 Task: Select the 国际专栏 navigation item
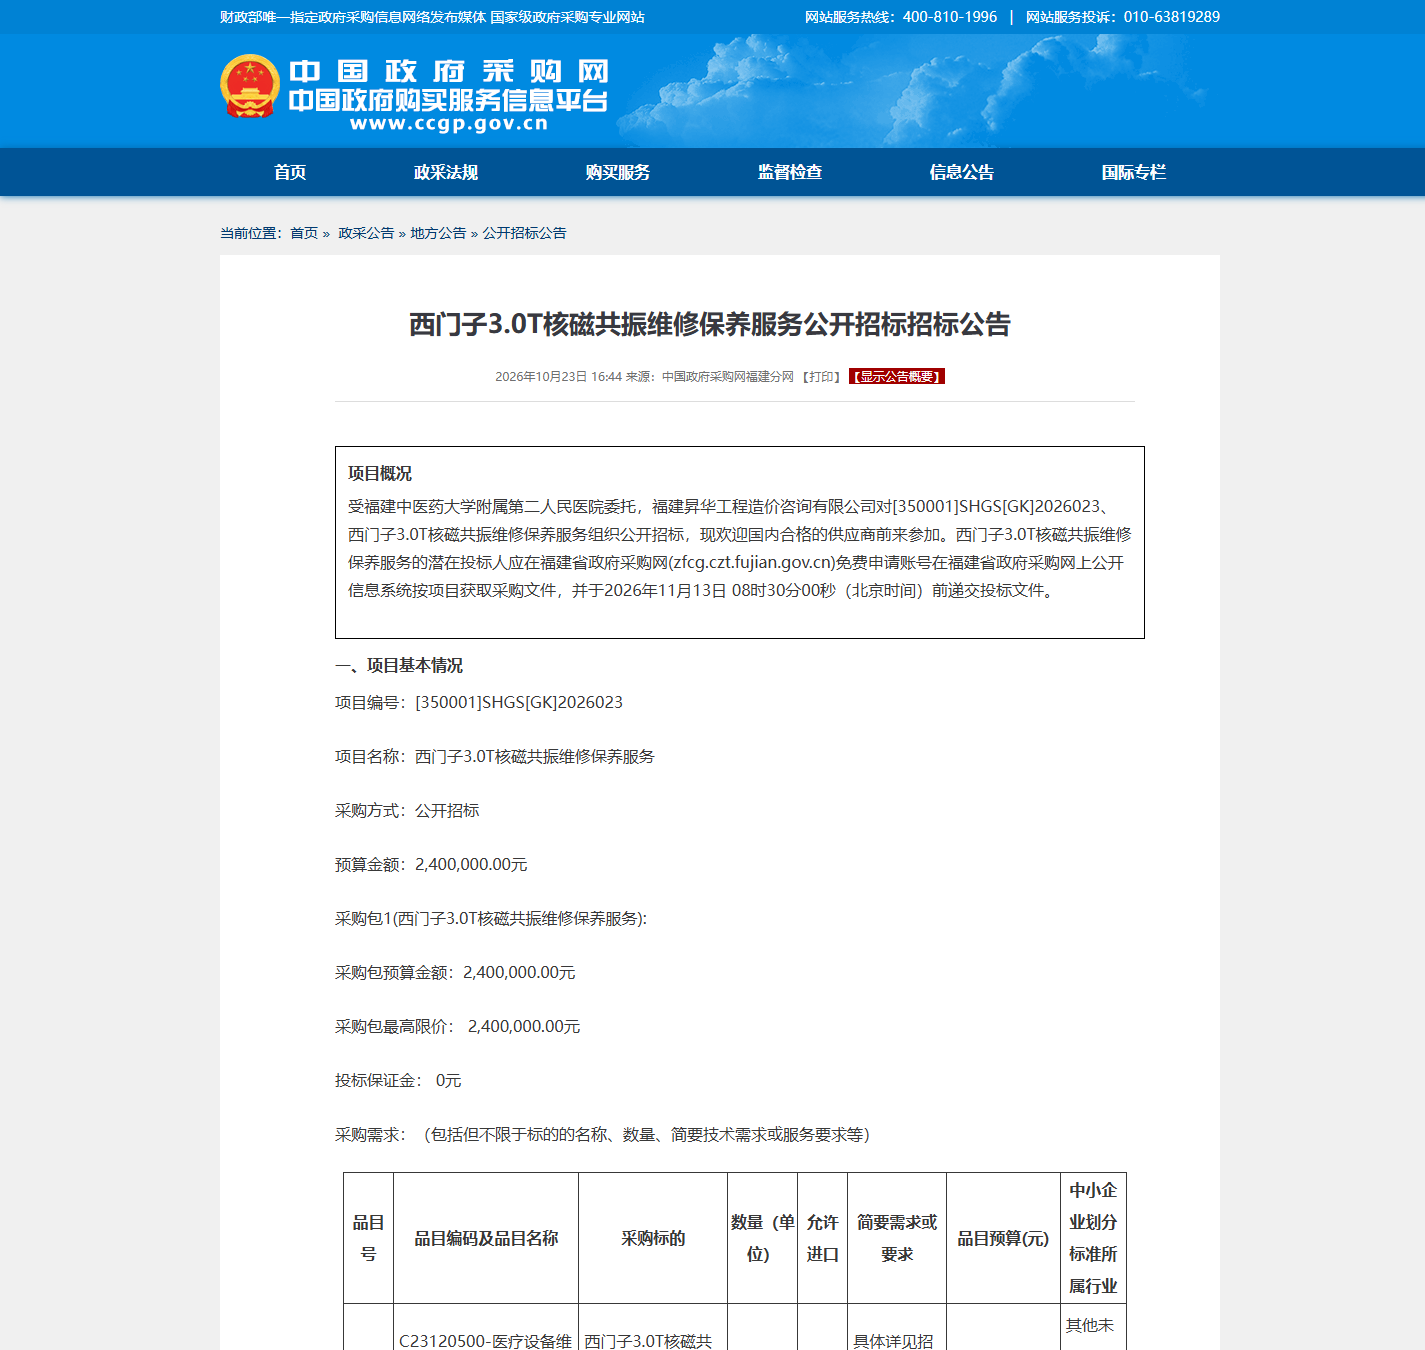pos(1134,172)
